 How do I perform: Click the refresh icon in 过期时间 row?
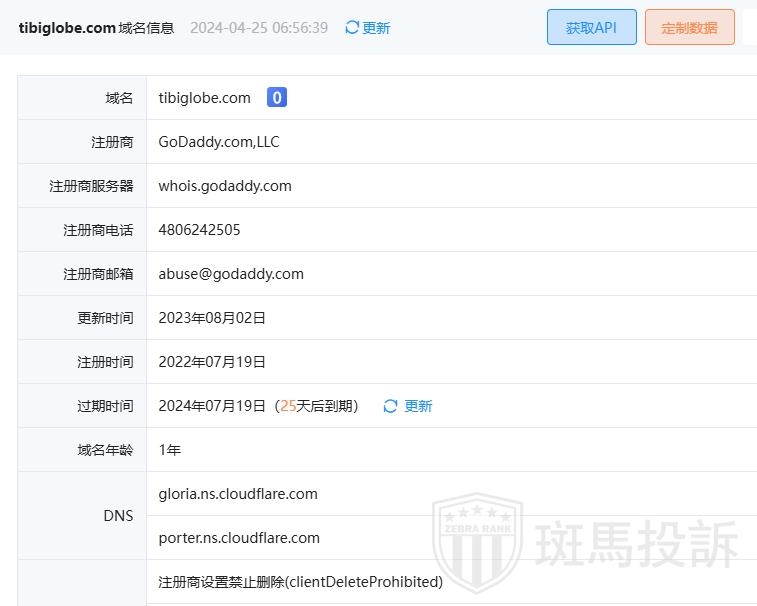pos(390,406)
